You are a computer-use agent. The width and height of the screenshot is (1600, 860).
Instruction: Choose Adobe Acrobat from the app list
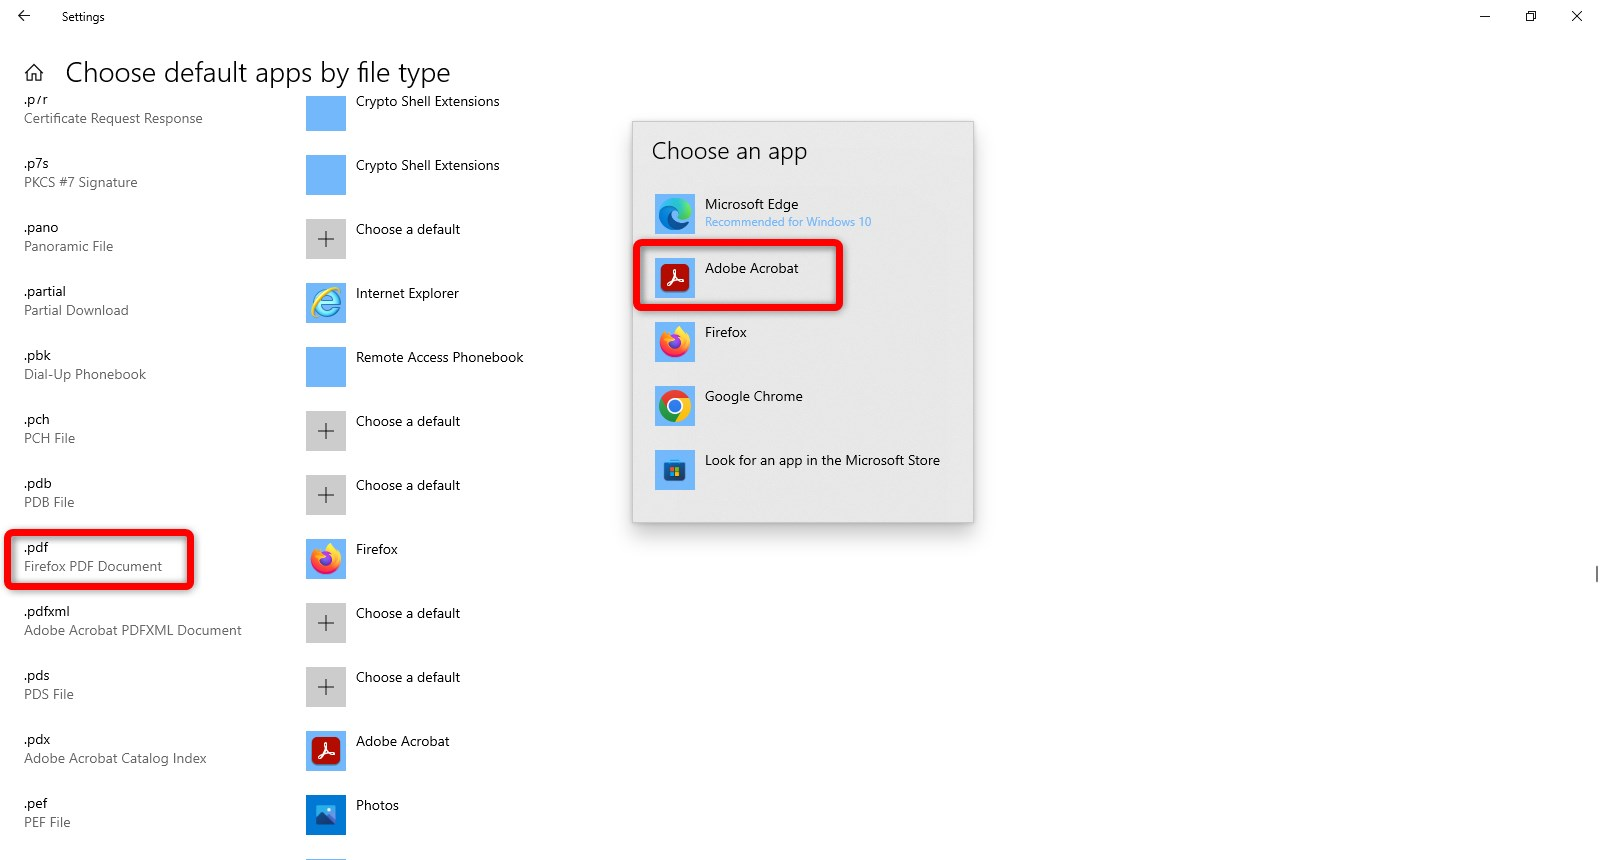click(802, 278)
